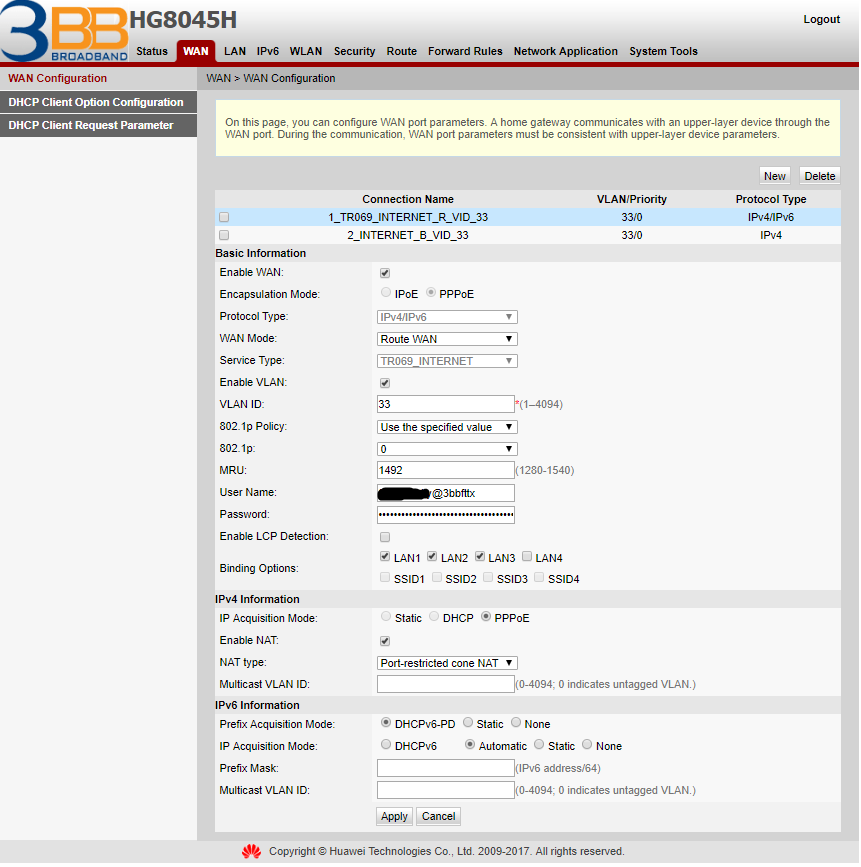Click the Huawei logo in footer
Image resolution: width=861 pixels, height=867 pixels.
(251, 852)
